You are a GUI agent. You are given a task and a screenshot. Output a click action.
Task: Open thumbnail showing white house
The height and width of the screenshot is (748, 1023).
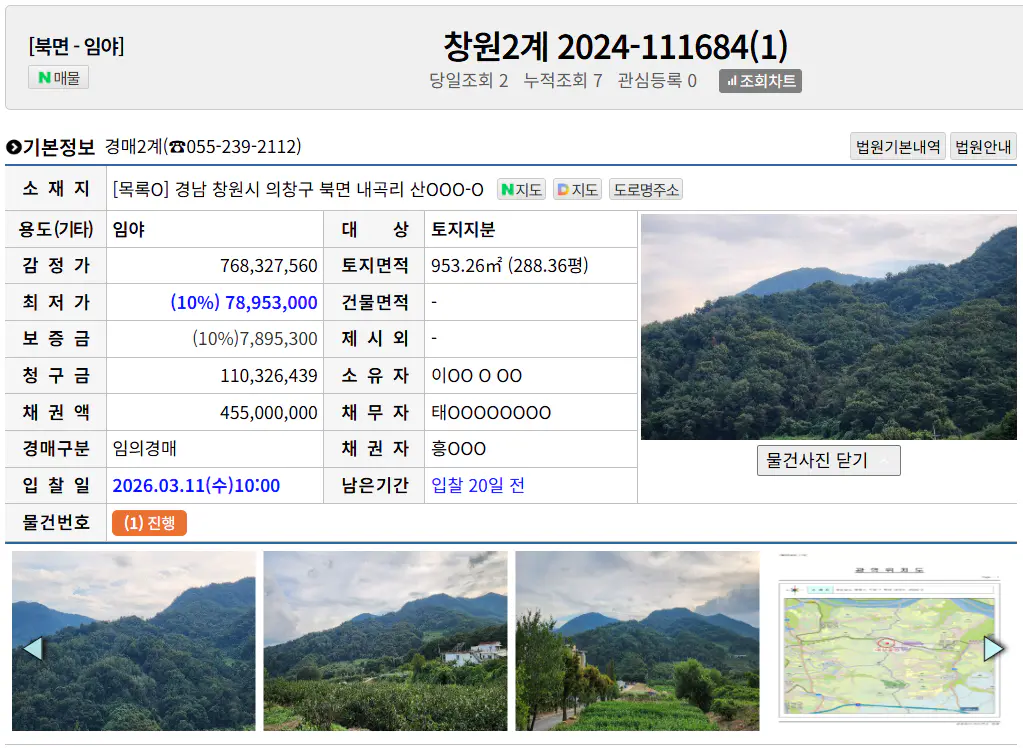coord(385,640)
